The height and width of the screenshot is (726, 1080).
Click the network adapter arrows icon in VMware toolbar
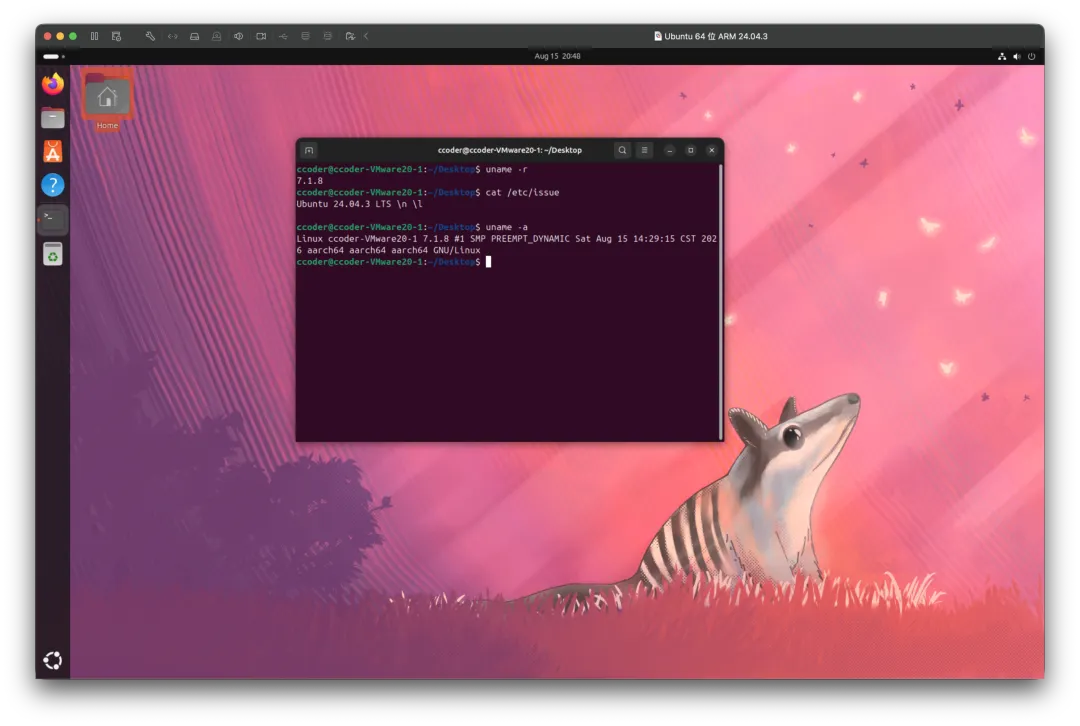coord(173,36)
